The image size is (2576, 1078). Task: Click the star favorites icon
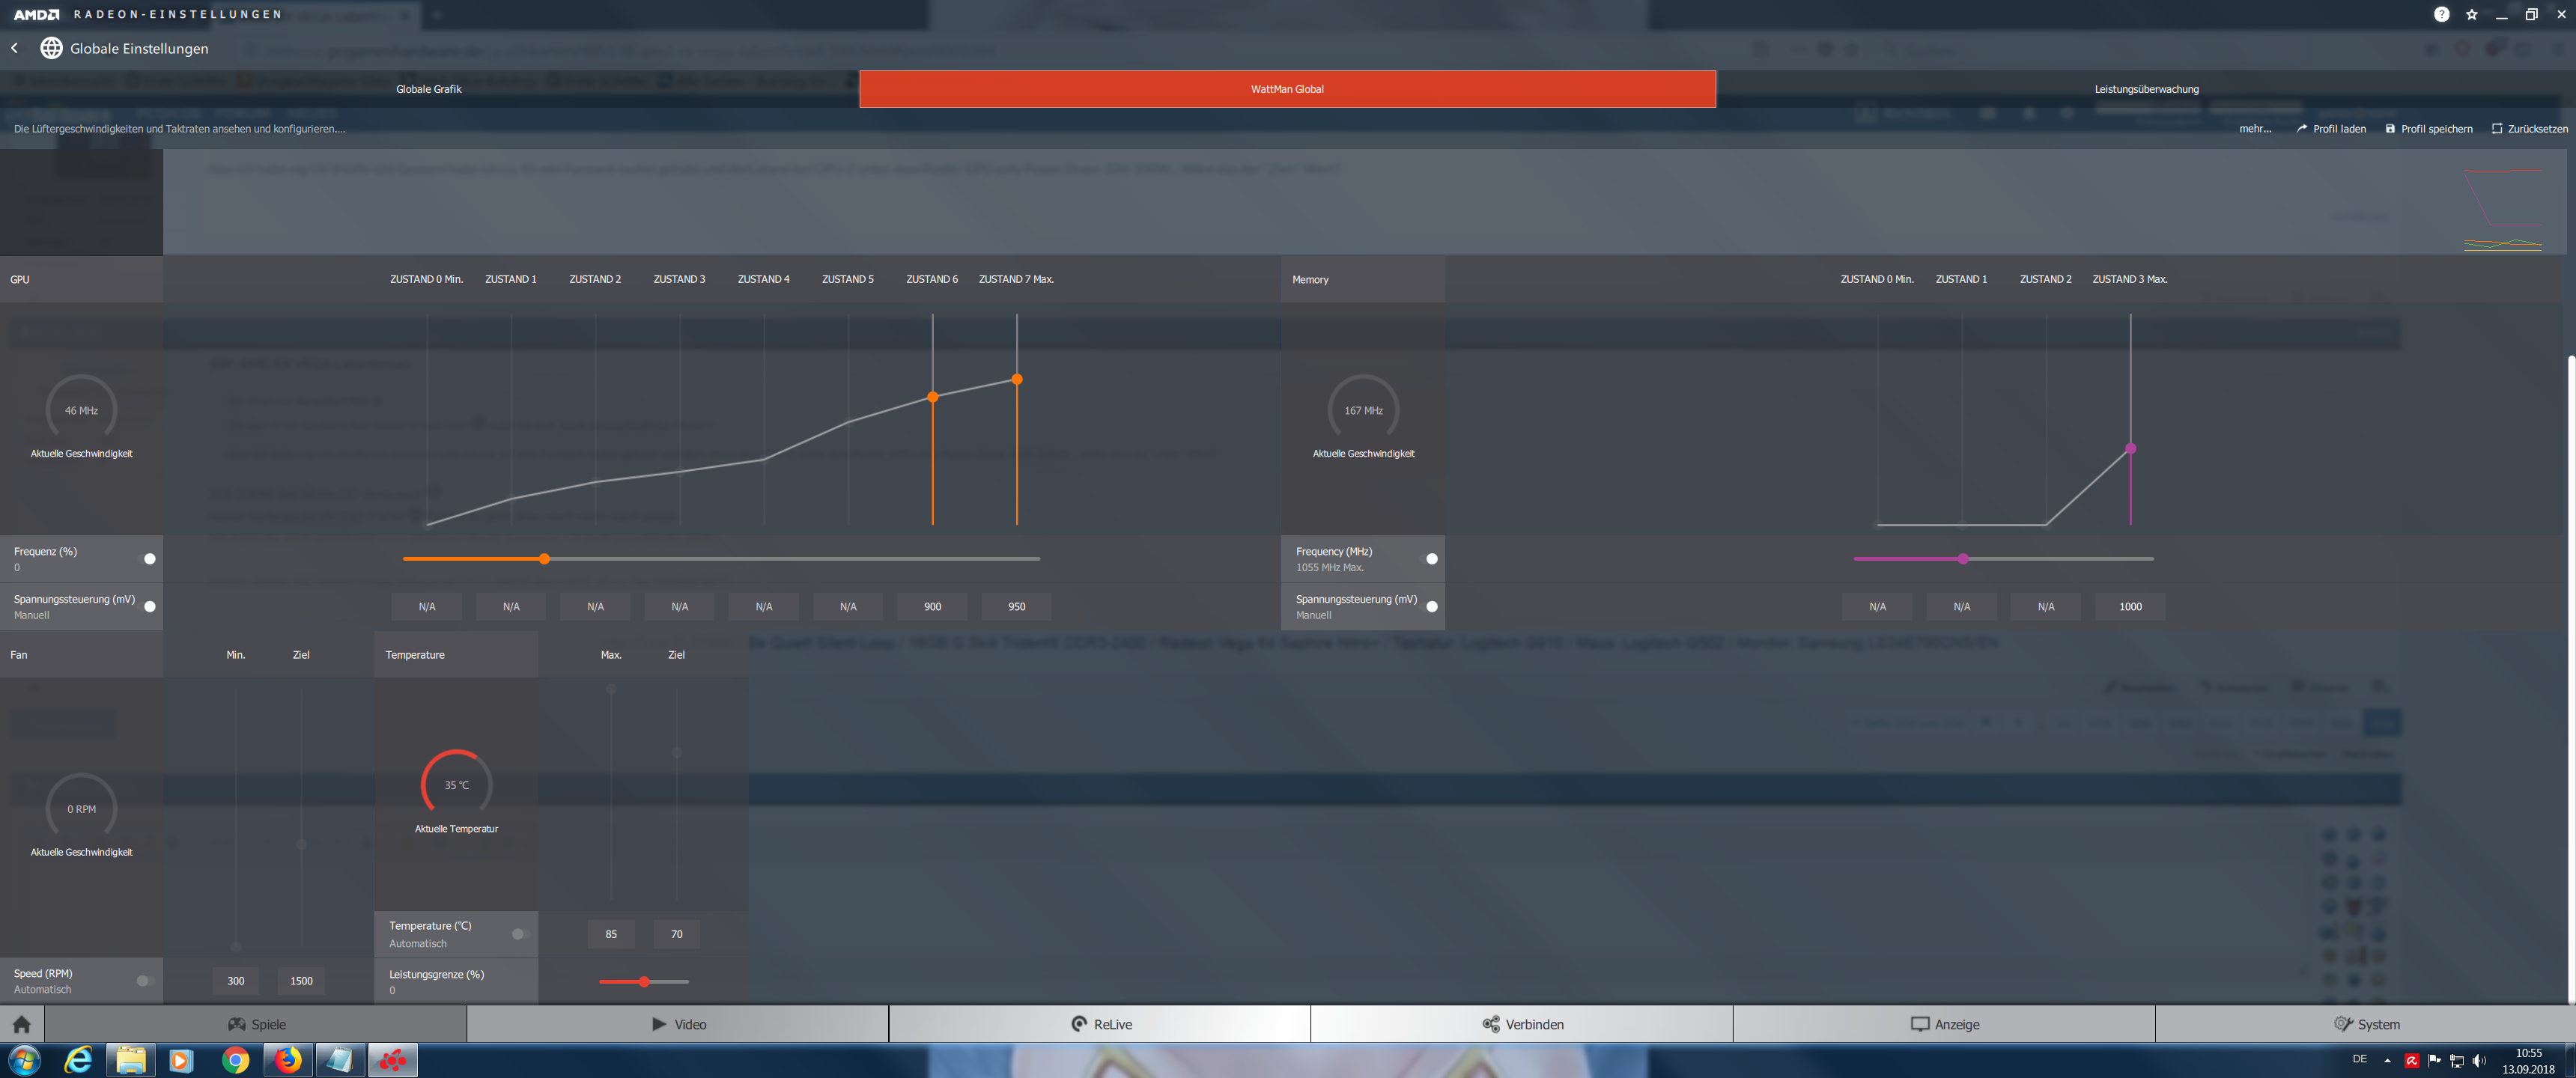(2472, 14)
